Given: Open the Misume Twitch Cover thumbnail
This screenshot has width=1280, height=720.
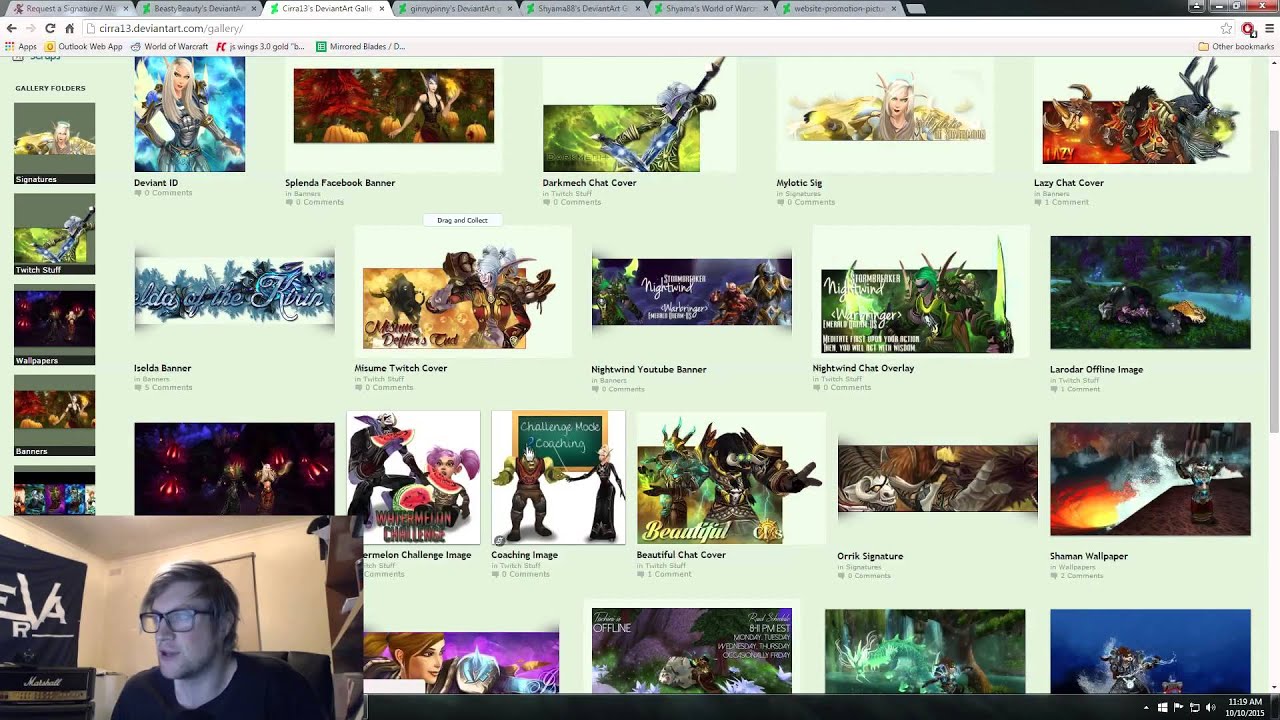Looking at the screenshot, I should pos(459,296).
